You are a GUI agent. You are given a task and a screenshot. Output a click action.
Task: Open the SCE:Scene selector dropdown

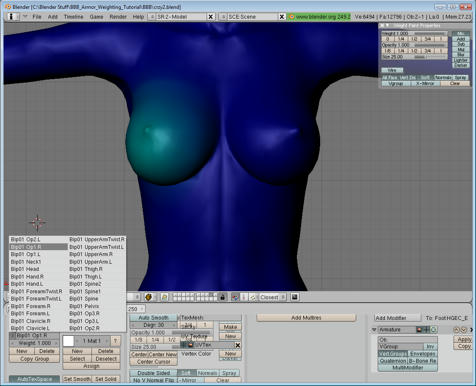click(223, 16)
